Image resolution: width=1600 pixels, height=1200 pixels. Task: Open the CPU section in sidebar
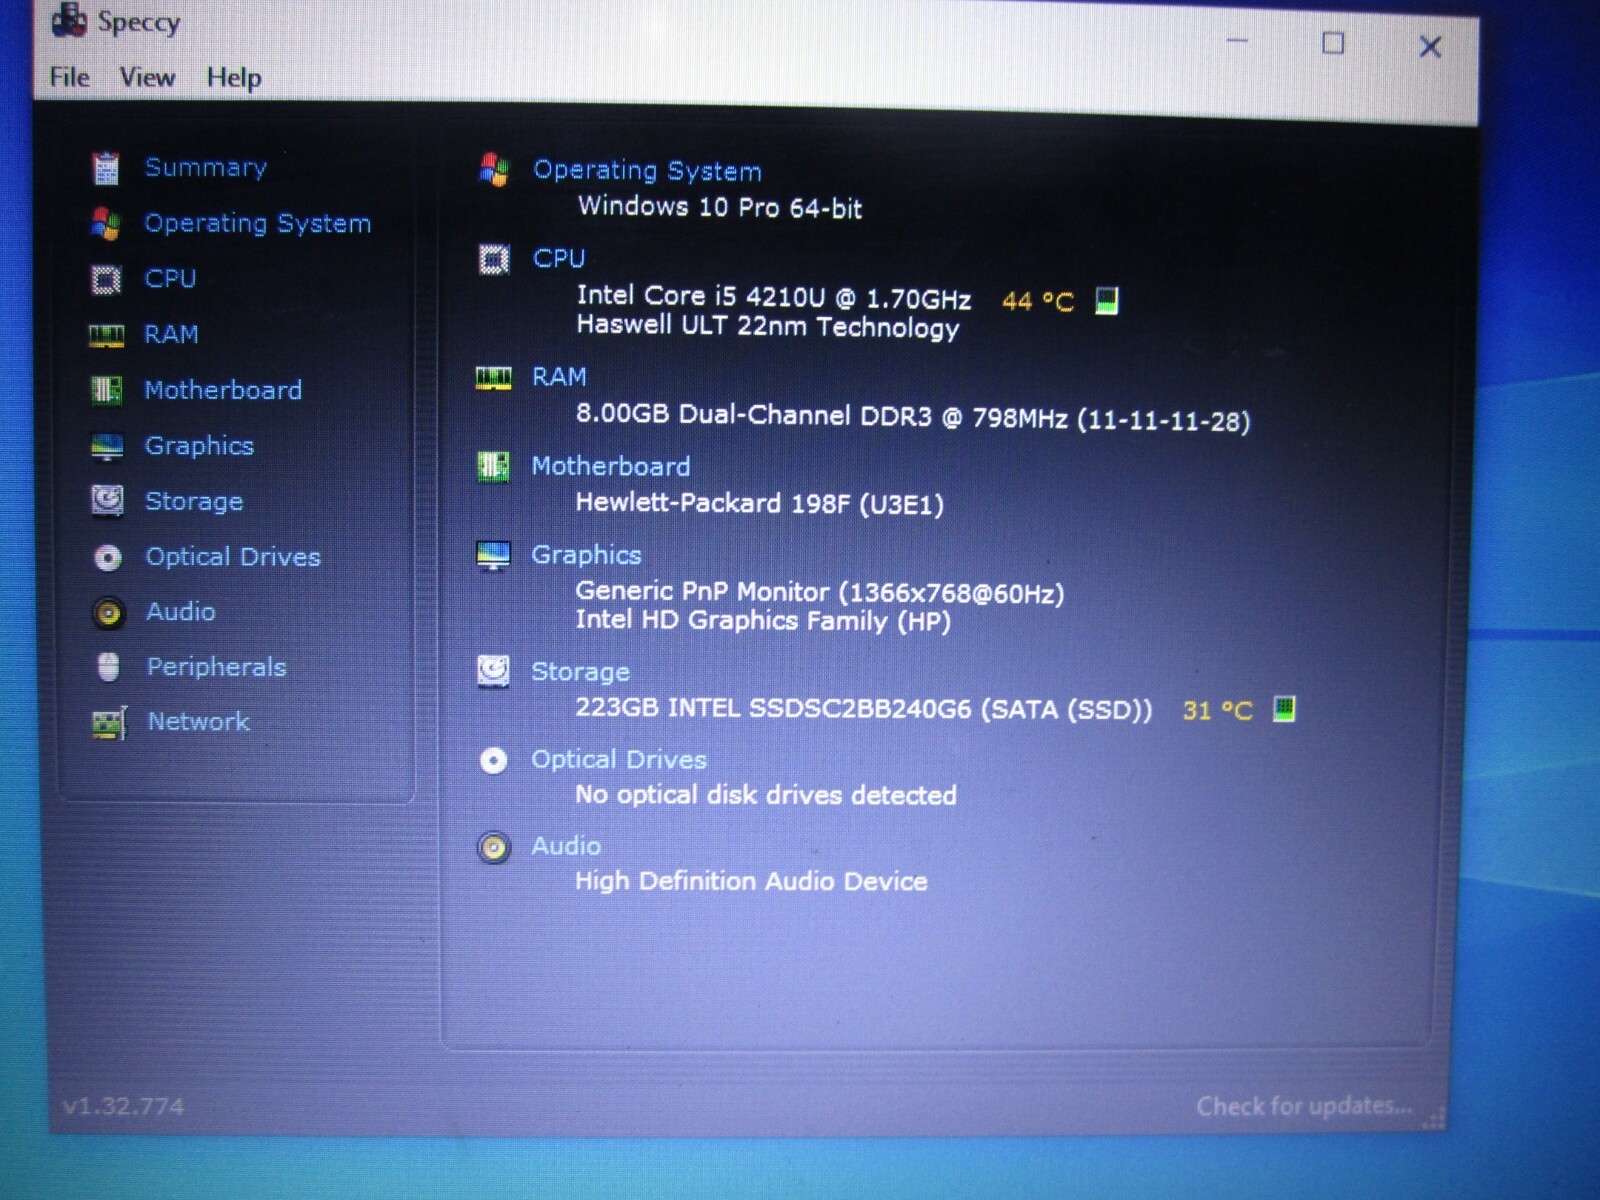tap(170, 279)
